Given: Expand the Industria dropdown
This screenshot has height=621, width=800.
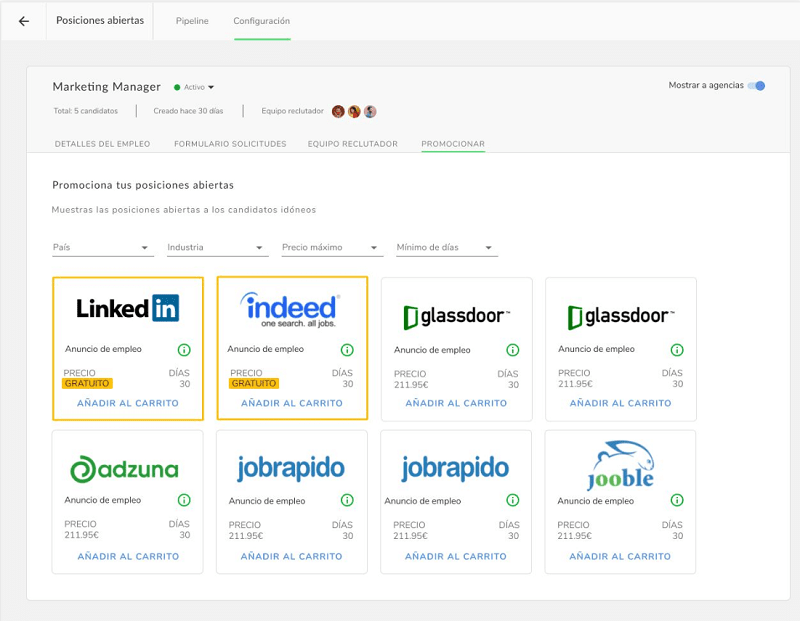Looking at the screenshot, I should point(216,247).
